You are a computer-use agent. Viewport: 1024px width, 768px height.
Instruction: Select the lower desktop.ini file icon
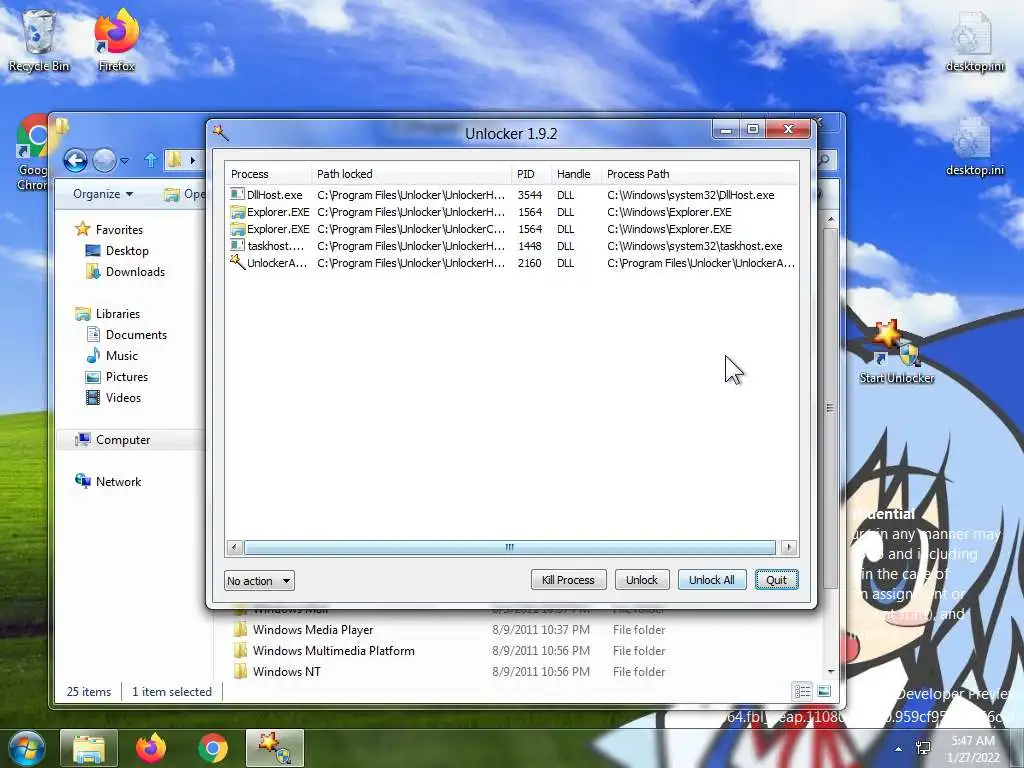974,146
